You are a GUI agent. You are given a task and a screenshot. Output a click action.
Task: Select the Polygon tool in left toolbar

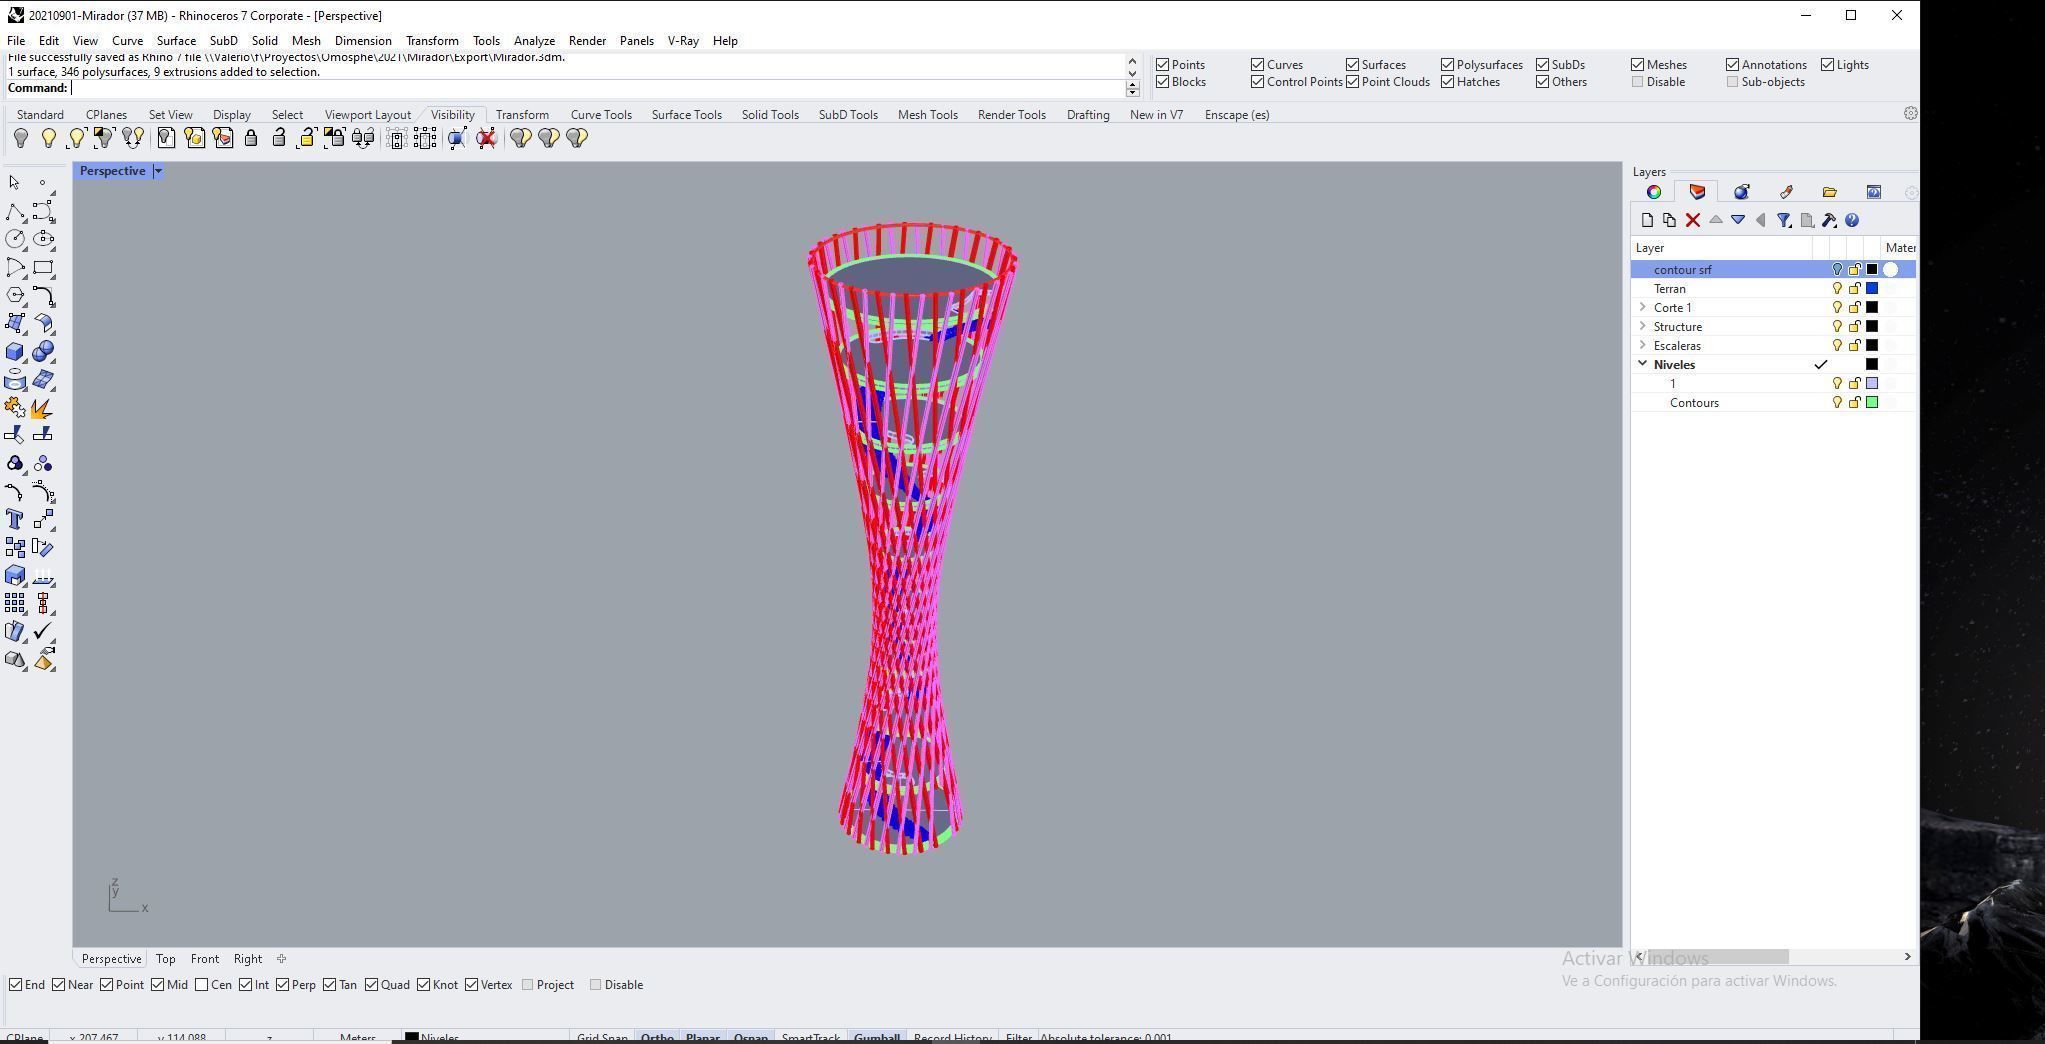pyautogui.click(x=15, y=295)
